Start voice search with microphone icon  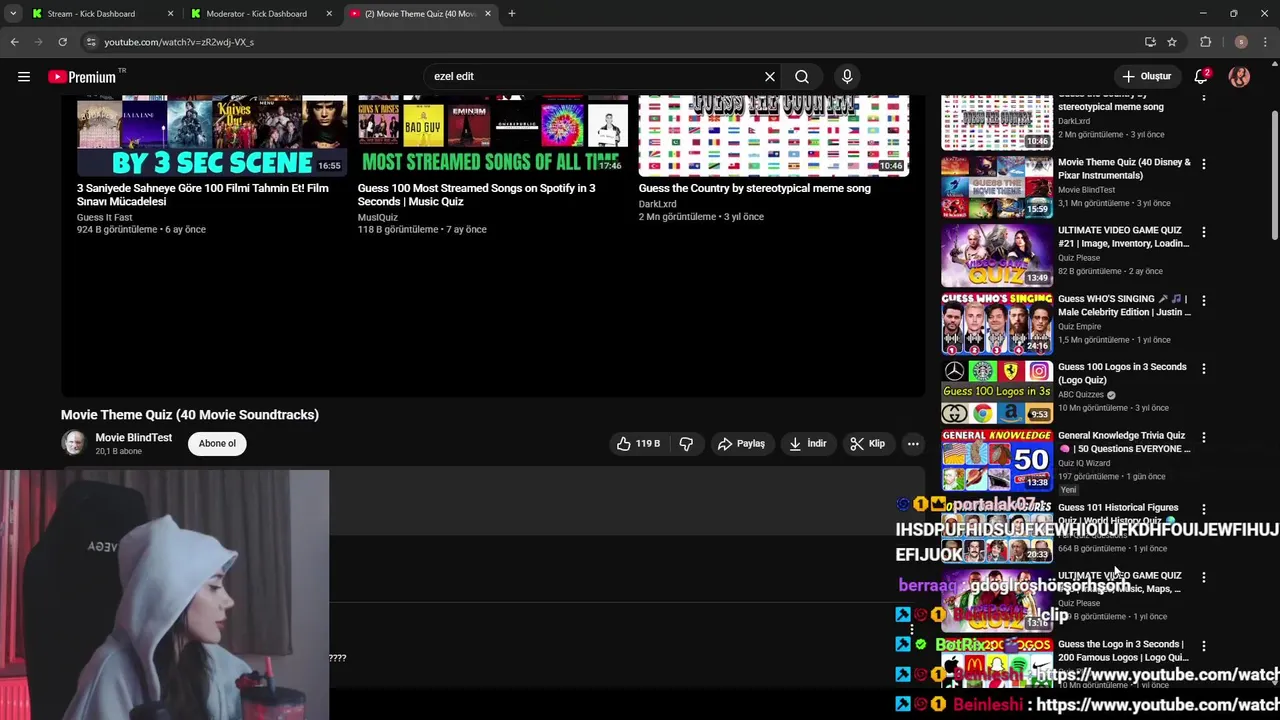click(x=847, y=77)
